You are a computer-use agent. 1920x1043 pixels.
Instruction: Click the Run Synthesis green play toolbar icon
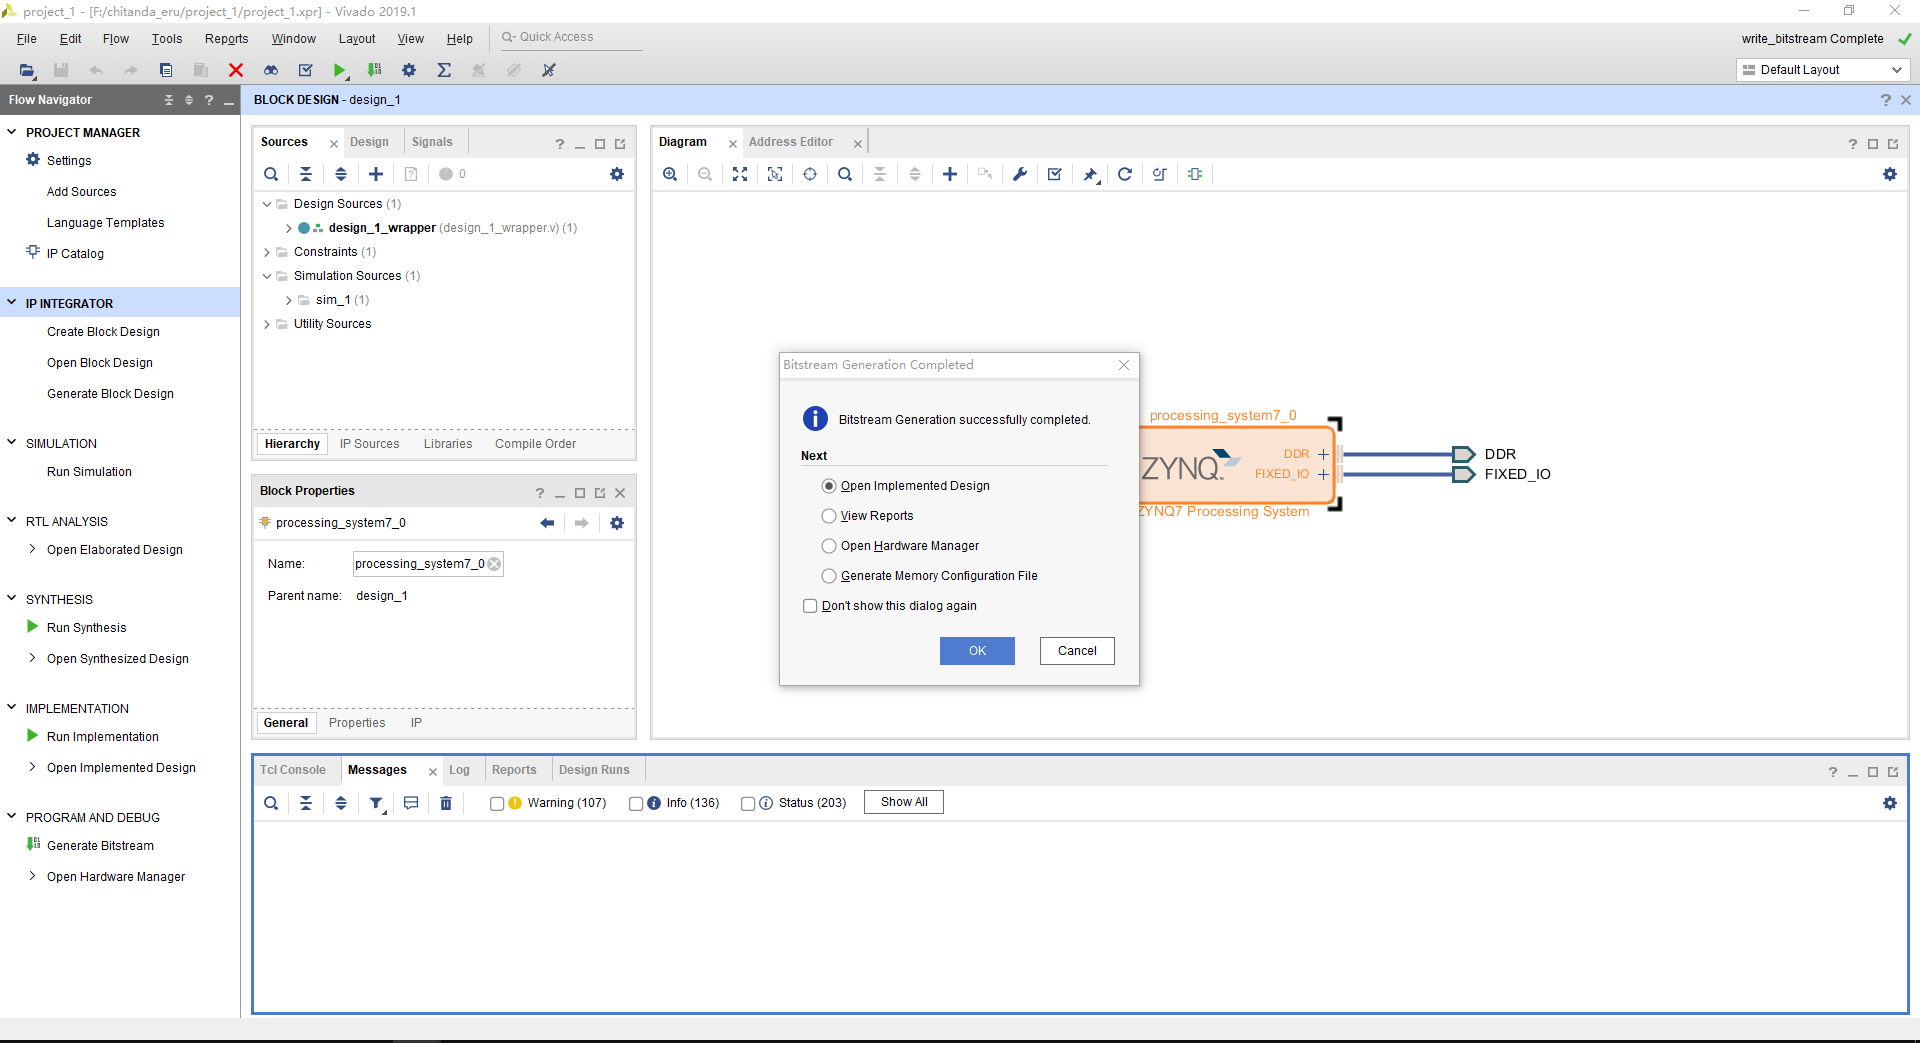point(340,70)
